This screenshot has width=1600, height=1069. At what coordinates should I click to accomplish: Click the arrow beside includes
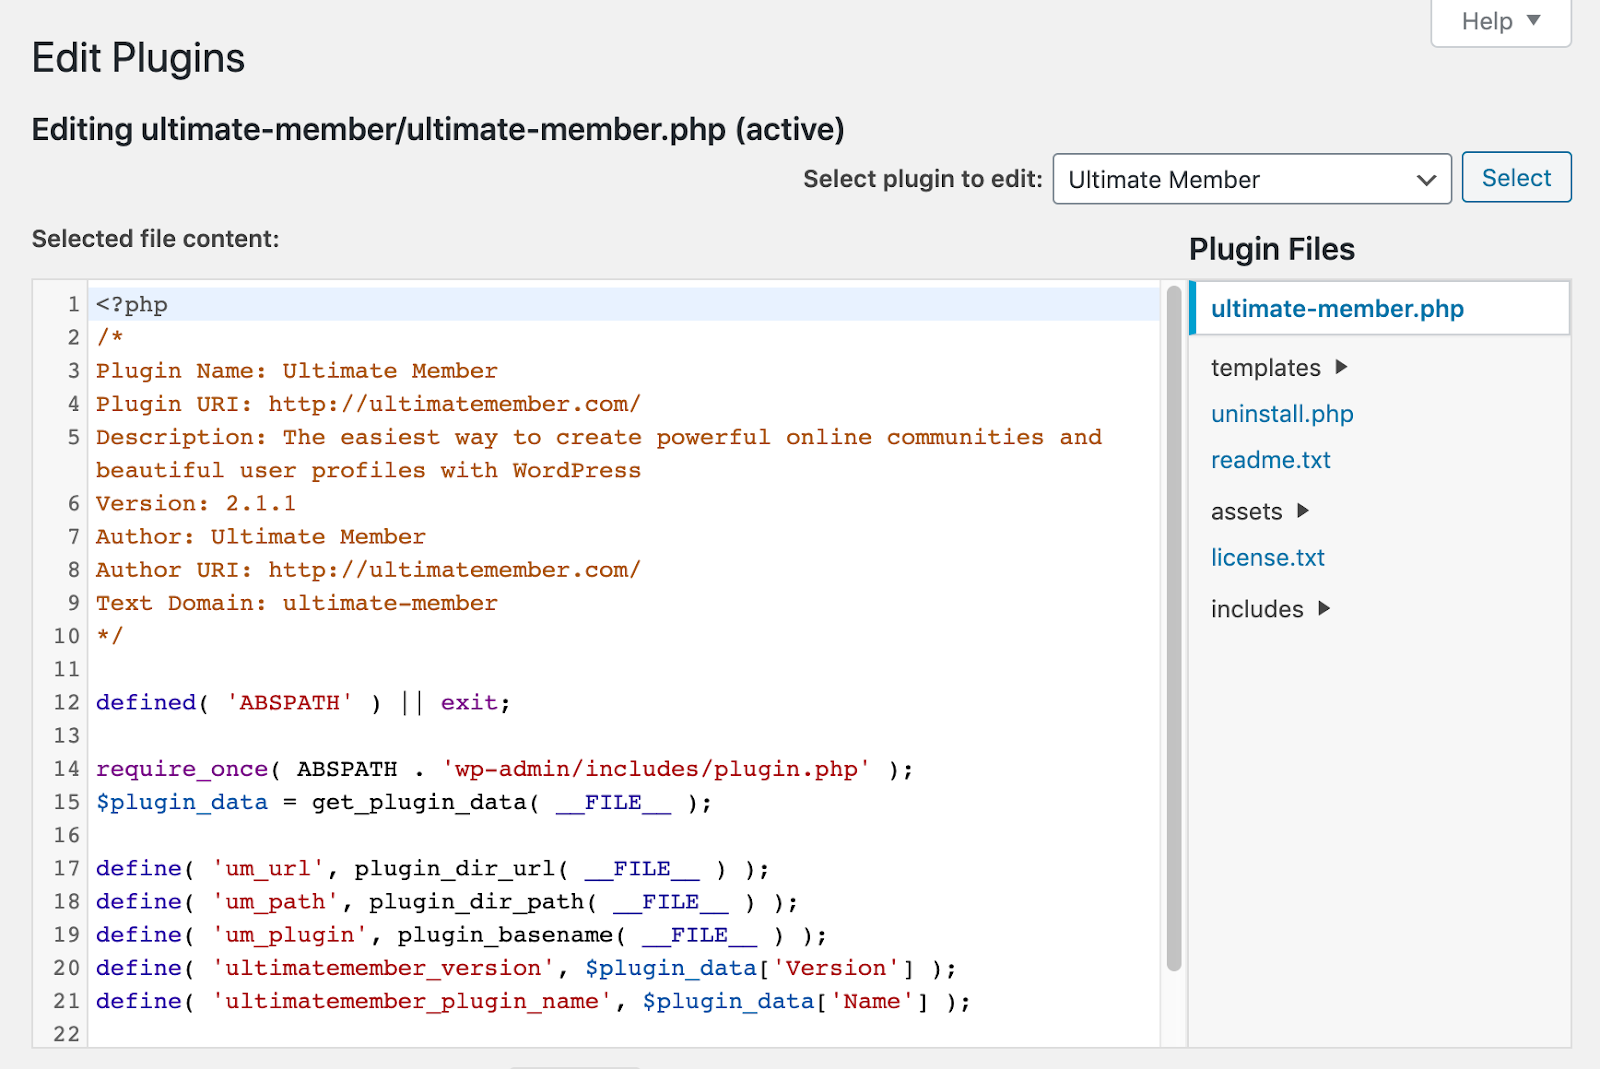[1324, 608]
